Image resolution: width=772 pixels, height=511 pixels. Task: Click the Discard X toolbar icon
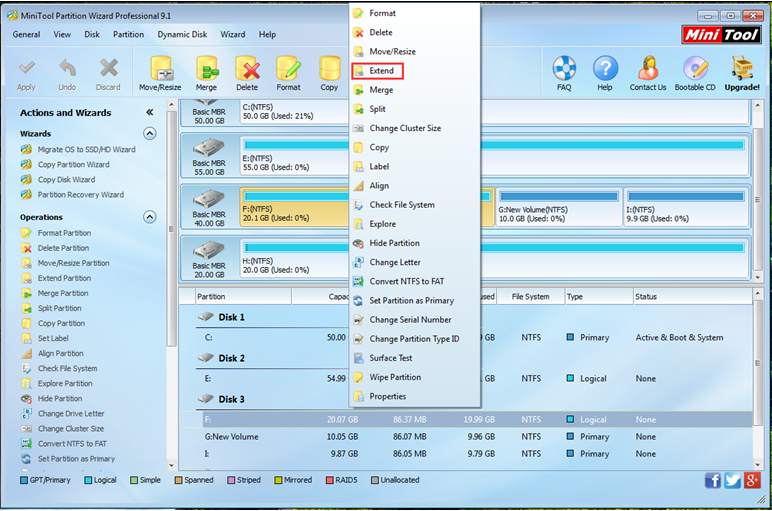[x=108, y=74]
